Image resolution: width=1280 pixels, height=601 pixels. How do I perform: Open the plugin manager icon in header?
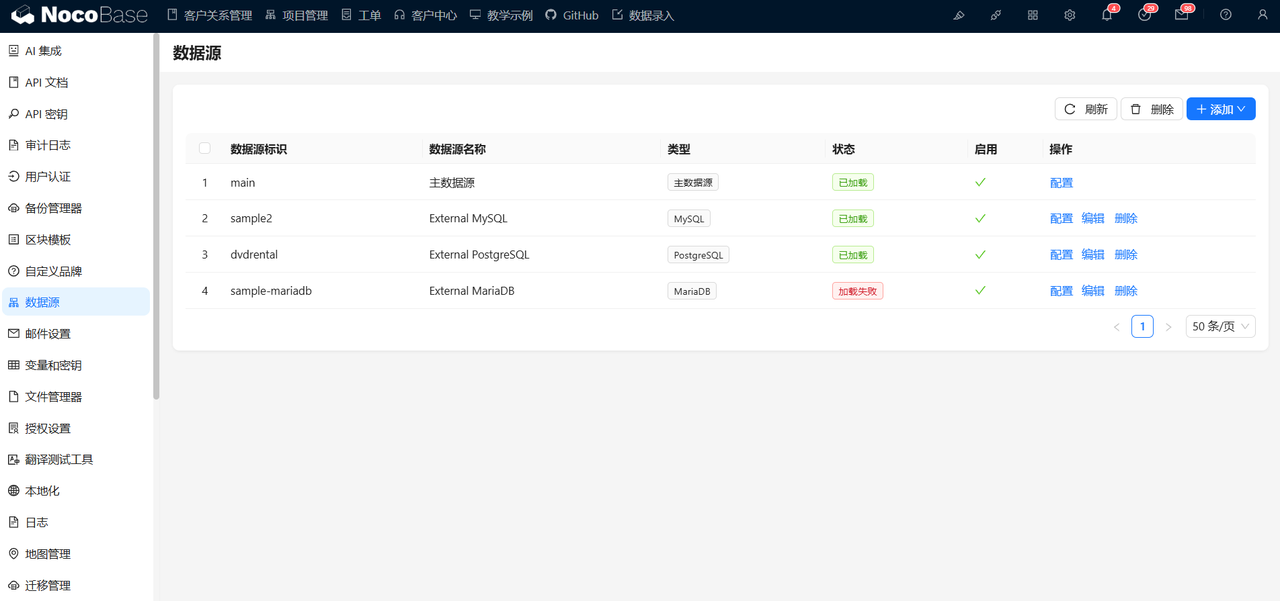pyautogui.click(x=996, y=16)
